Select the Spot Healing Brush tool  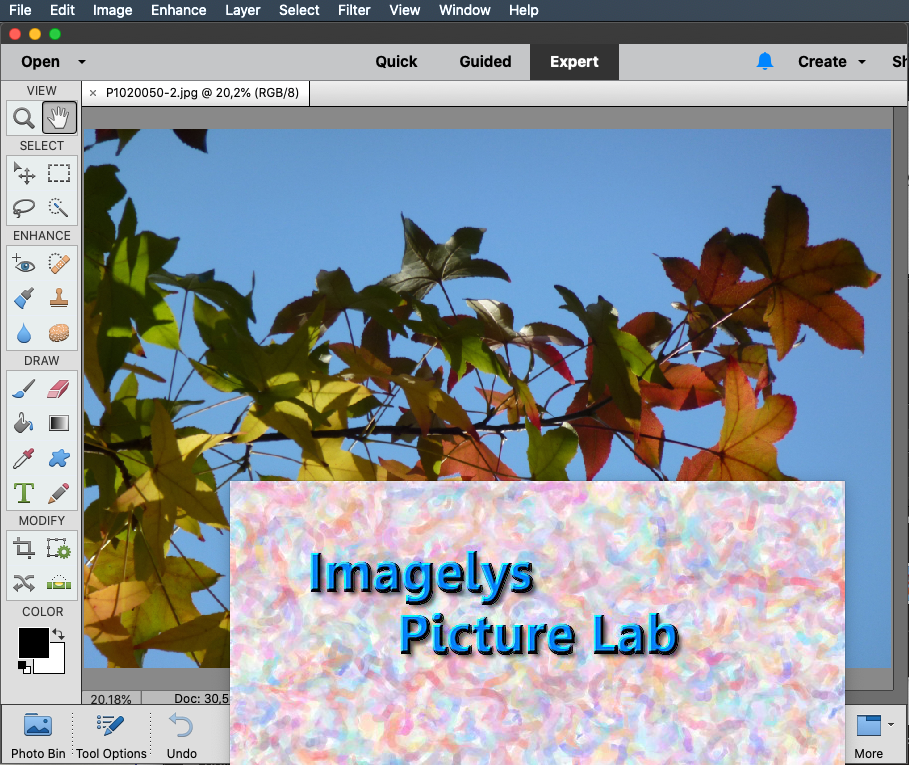tap(59, 264)
